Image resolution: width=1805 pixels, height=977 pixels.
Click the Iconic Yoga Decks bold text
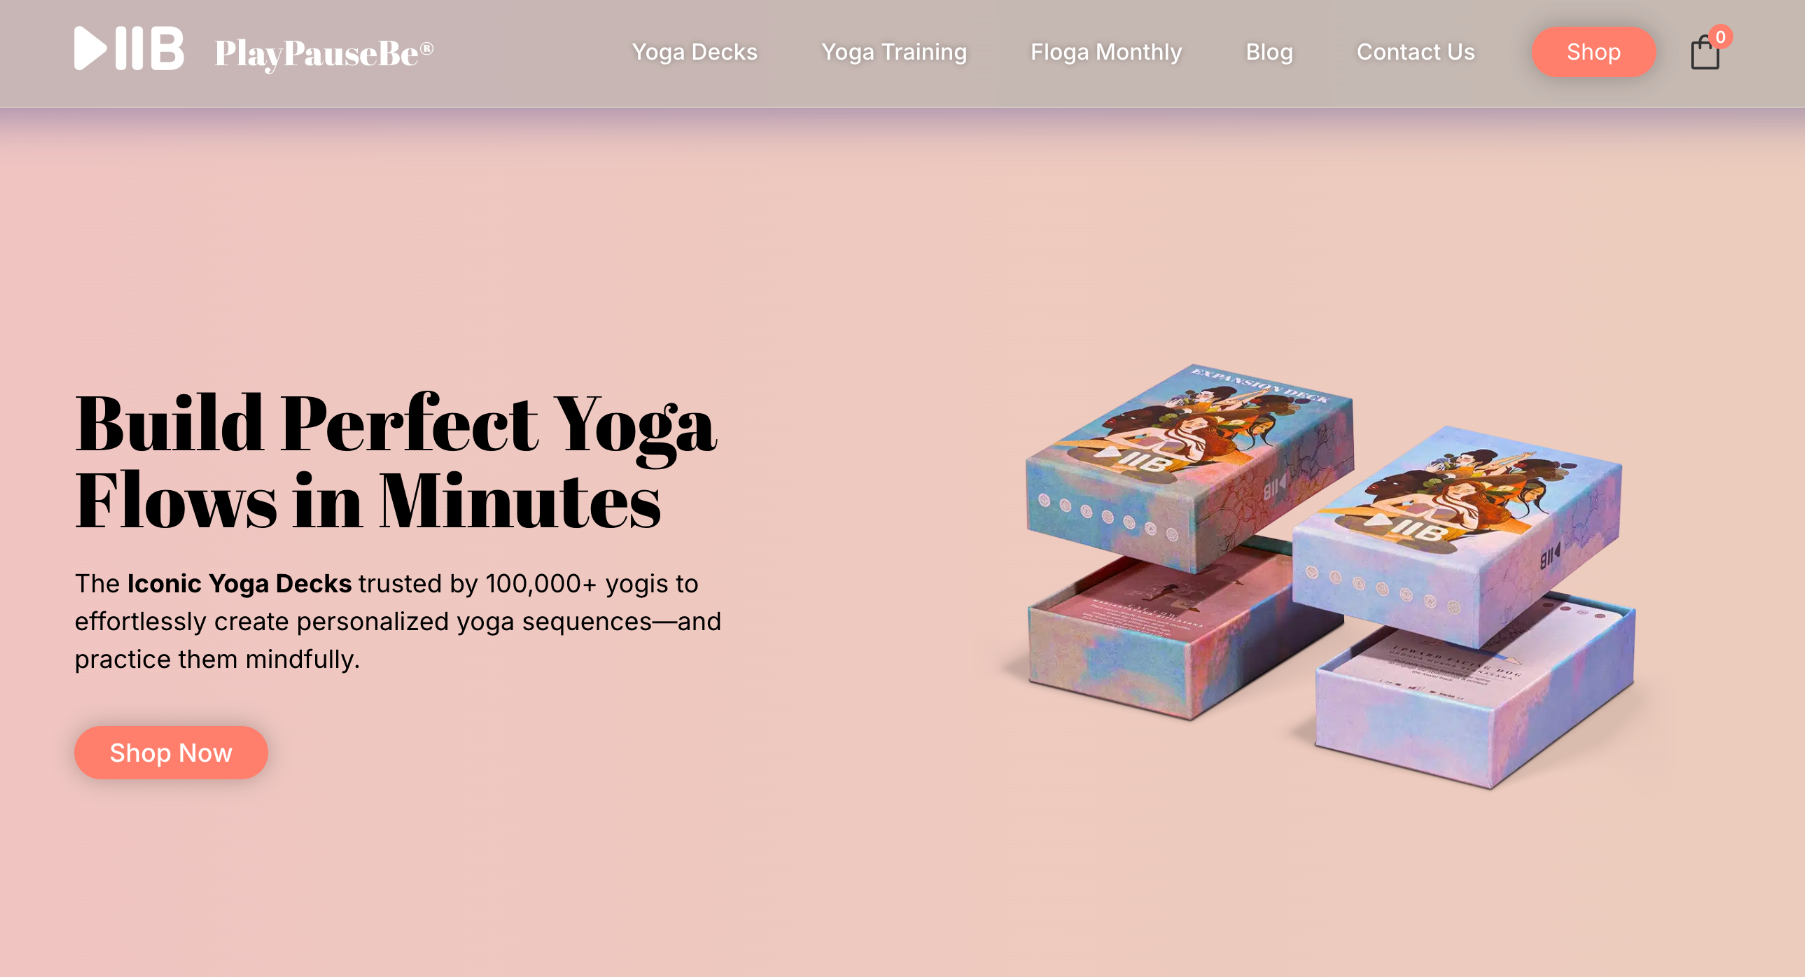pos(239,583)
